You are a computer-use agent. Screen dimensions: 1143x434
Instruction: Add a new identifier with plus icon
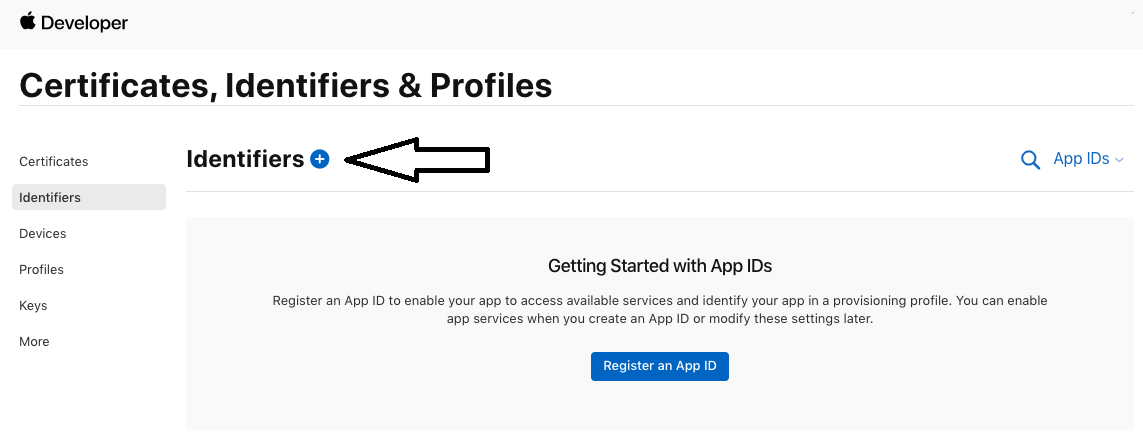point(320,159)
